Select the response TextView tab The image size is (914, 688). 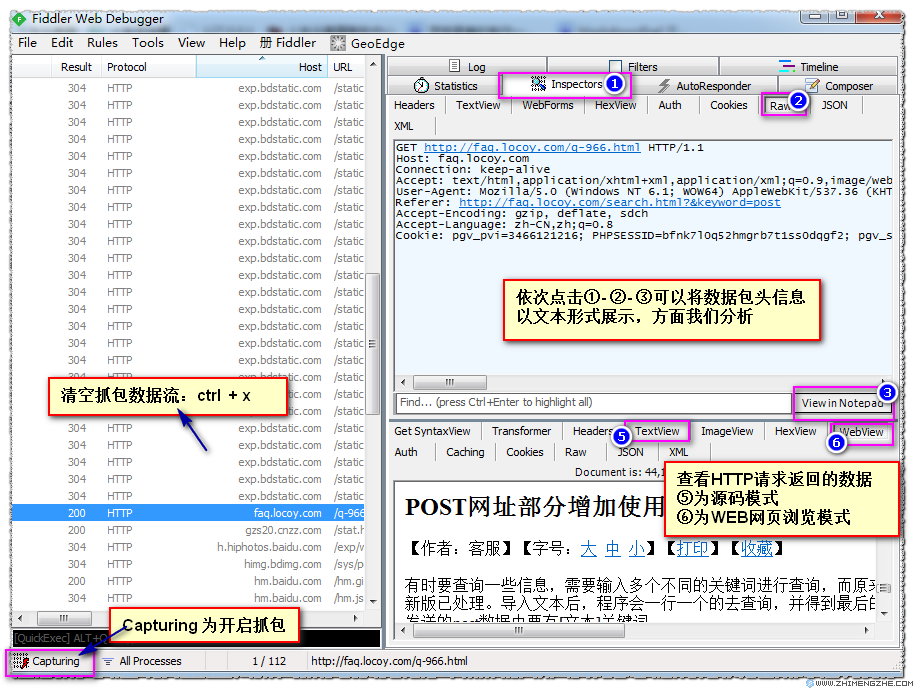[657, 431]
